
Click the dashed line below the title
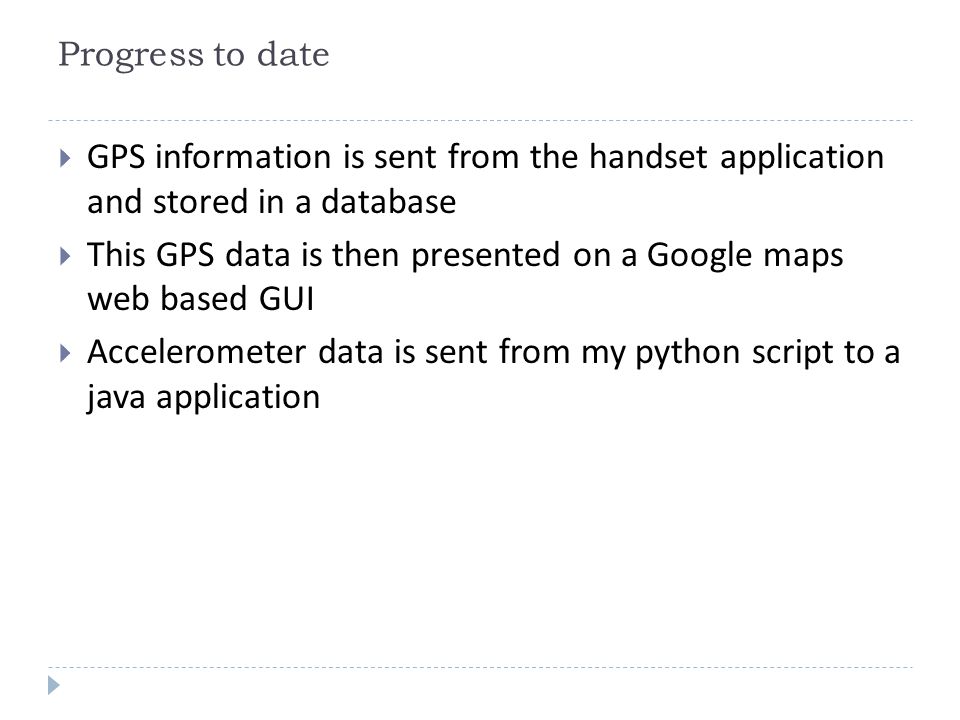pyautogui.click(x=481, y=121)
